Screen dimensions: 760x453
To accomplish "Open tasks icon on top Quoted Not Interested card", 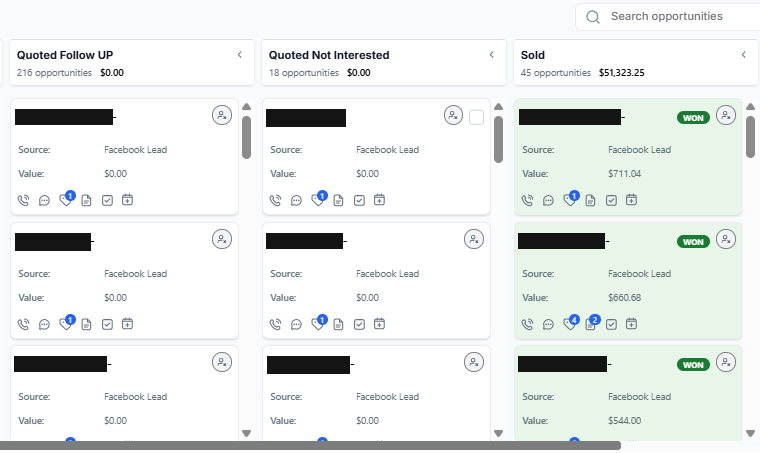I will 359,200.
